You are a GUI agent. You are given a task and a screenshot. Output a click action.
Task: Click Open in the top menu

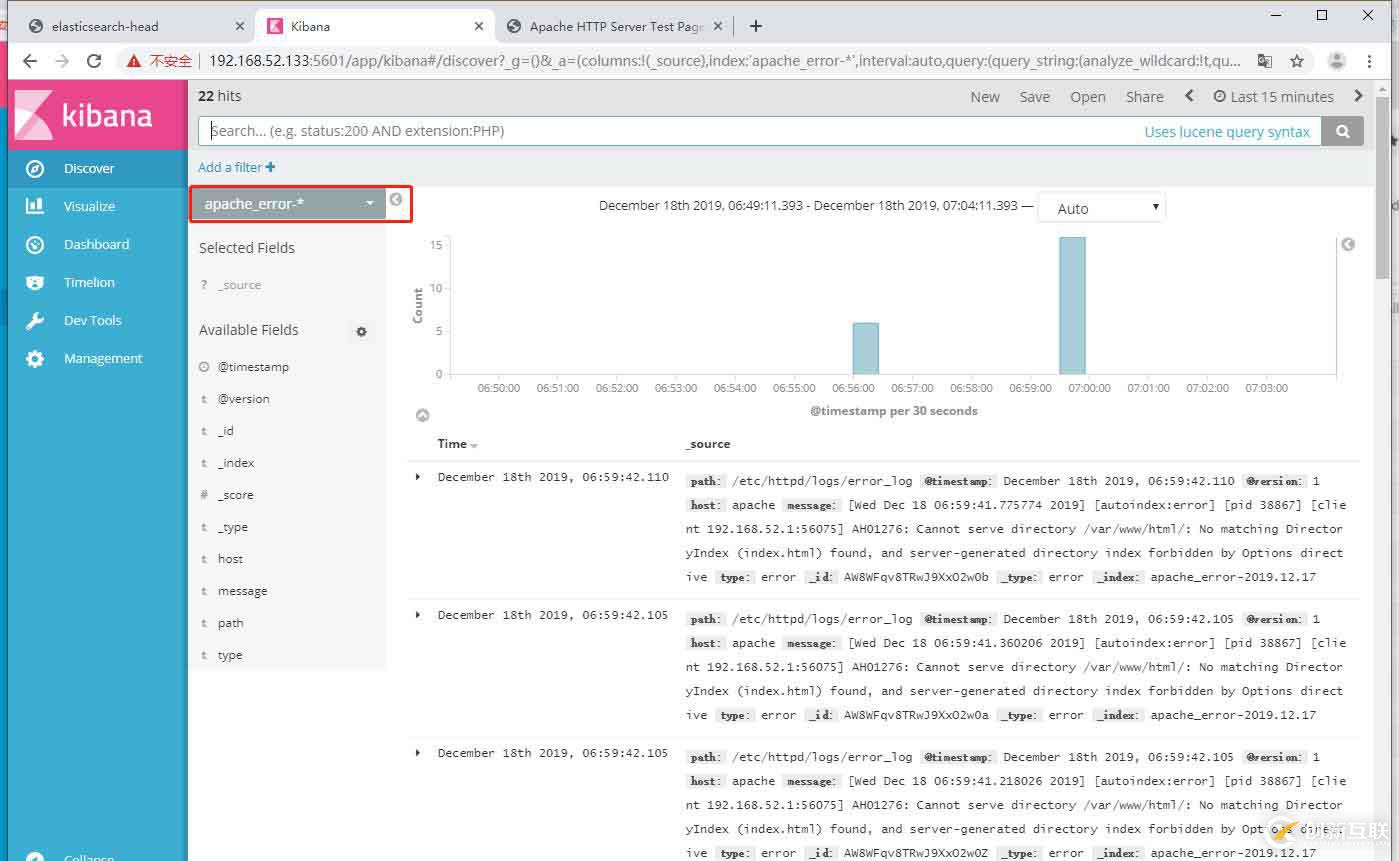(1088, 96)
